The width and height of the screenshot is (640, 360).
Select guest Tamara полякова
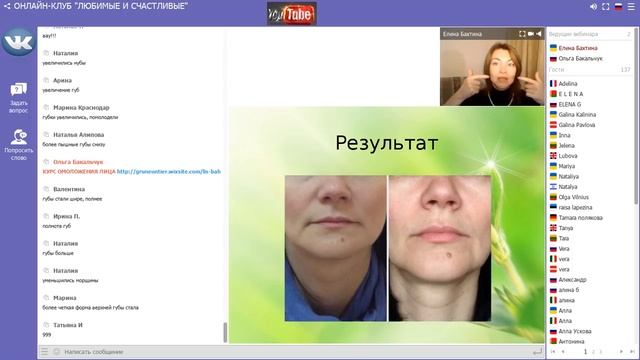click(x=580, y=218)
